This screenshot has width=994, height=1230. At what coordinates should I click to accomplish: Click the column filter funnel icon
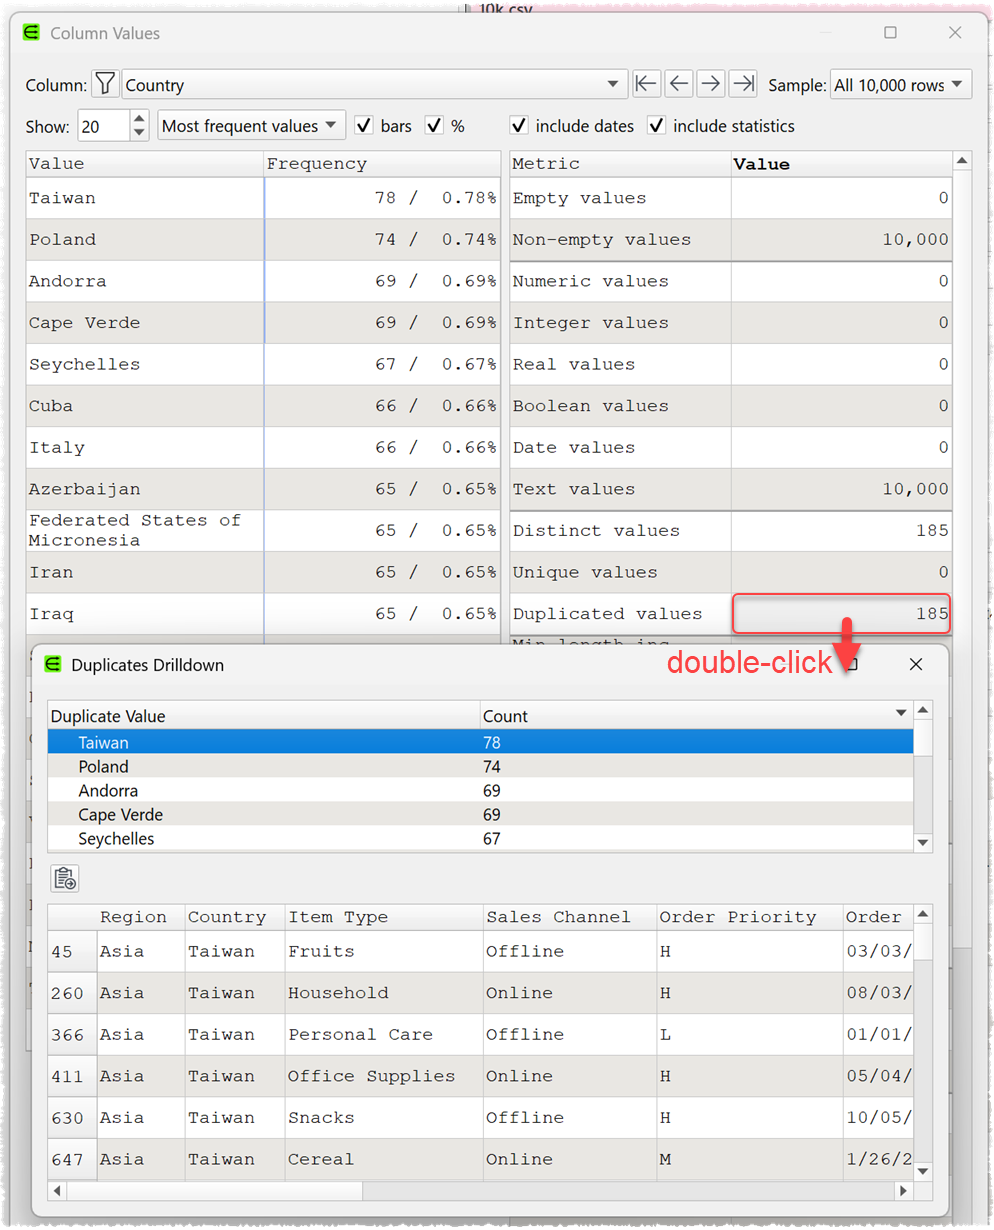105,84
